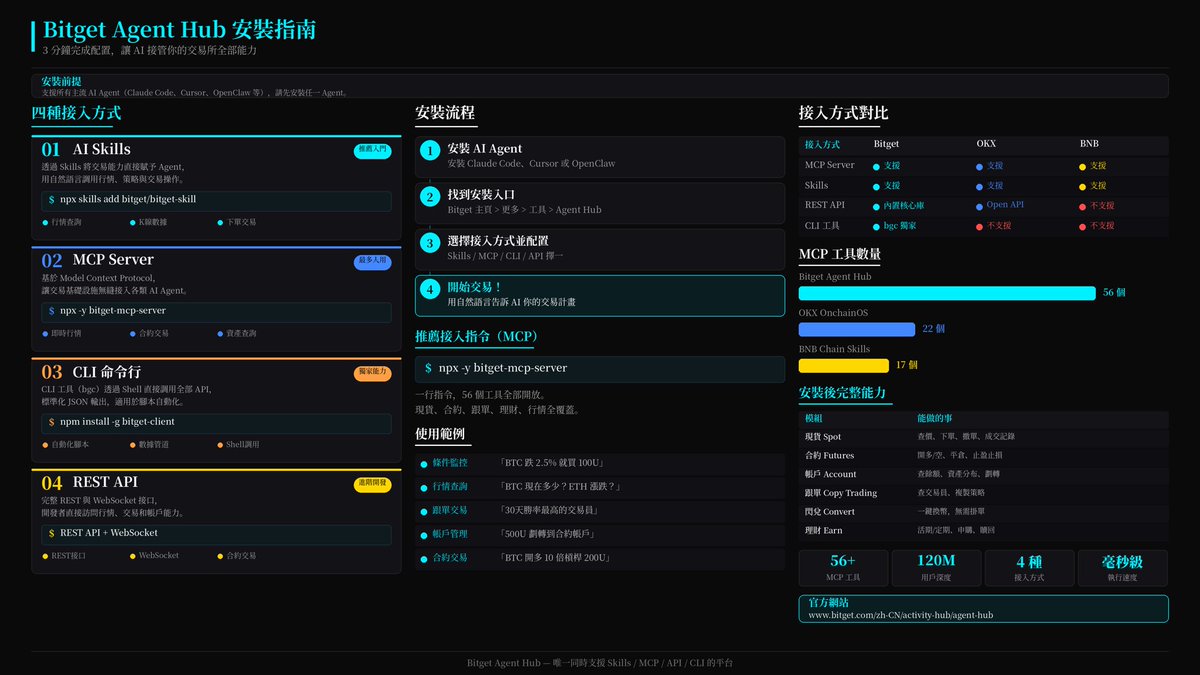Click the '120M 用戶深度' stat card
Viewport: 1200px width, 675px height.
pos(936,568)
